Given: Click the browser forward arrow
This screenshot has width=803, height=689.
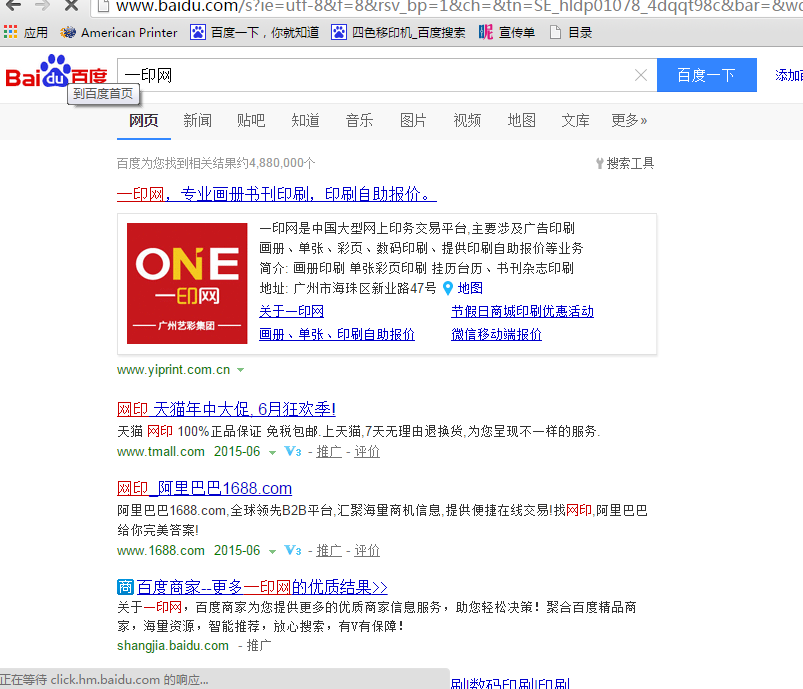Looking at the screenshot, I should [x=42, y=5].
